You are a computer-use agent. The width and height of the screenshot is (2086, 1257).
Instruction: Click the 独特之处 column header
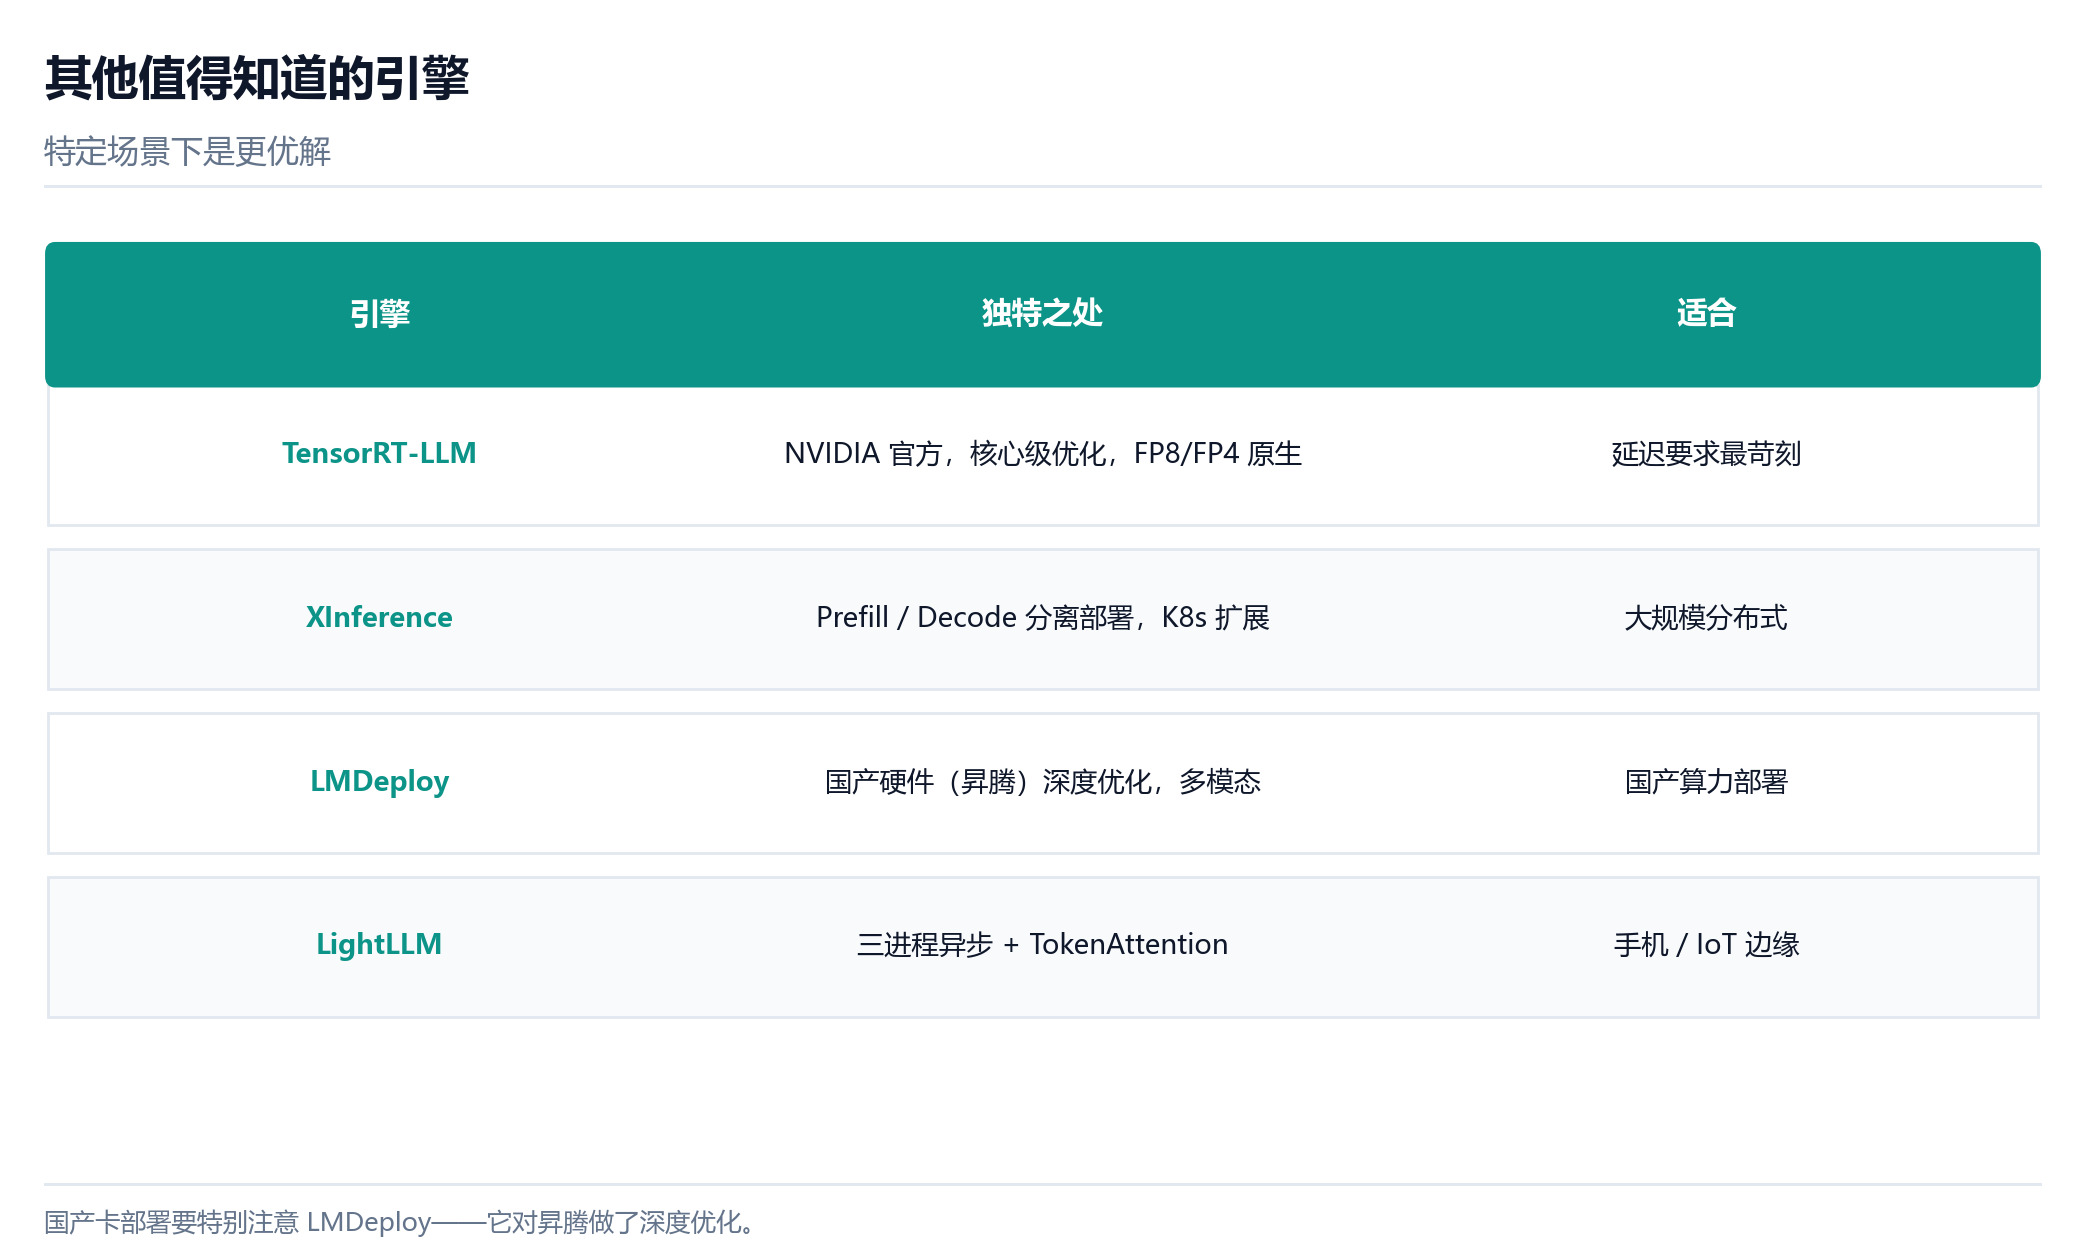(x=1042, y=314)
